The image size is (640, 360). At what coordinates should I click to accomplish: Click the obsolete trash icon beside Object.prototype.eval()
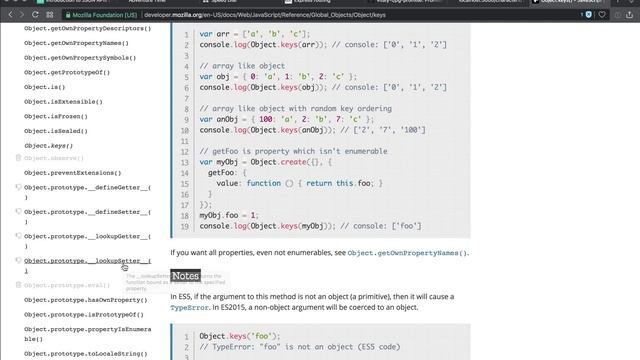18,284
